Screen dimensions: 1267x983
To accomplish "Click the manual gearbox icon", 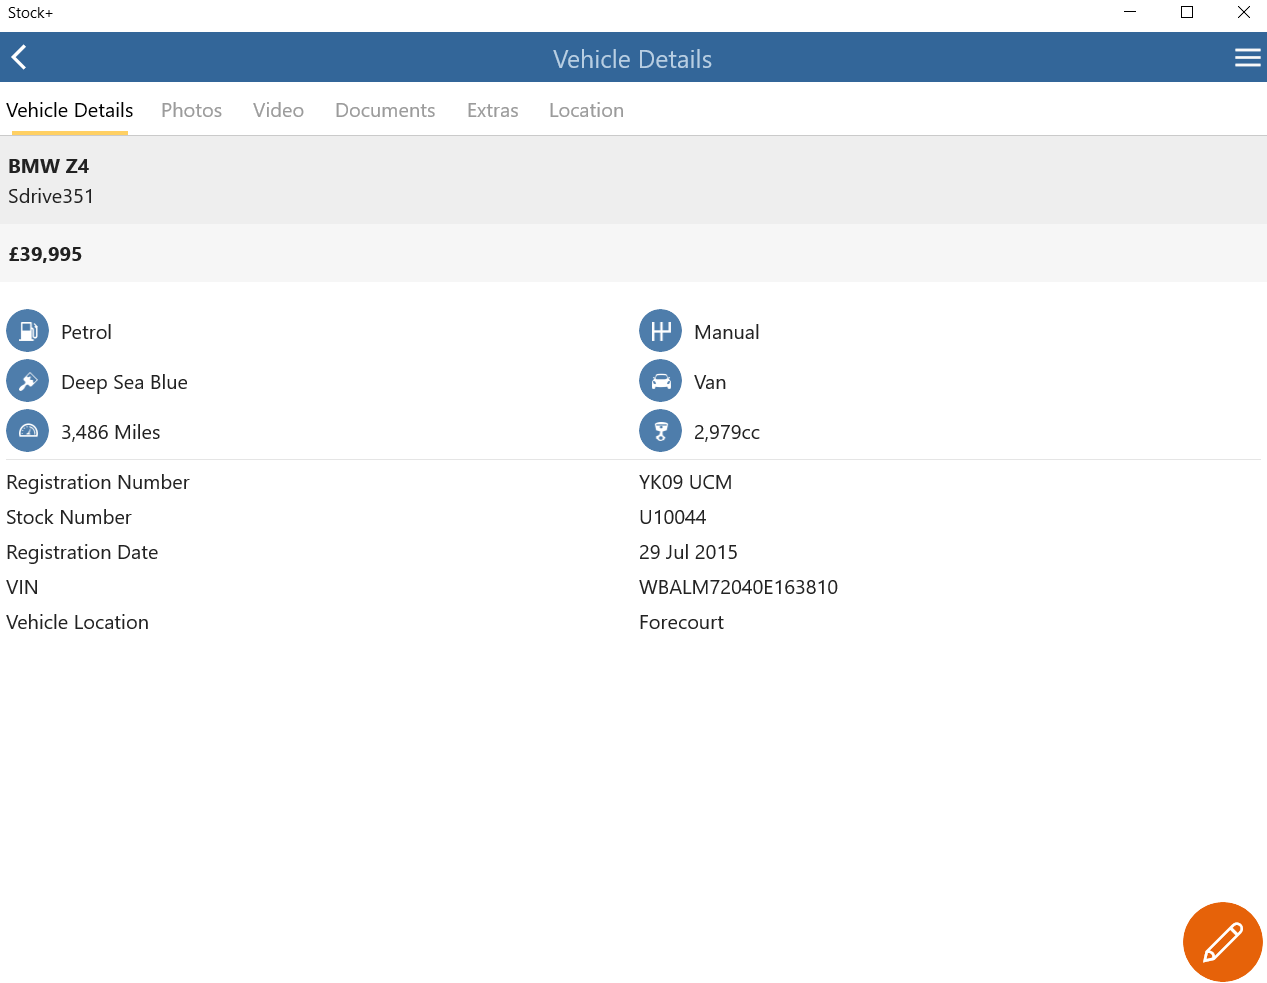I will coord(661,331).
